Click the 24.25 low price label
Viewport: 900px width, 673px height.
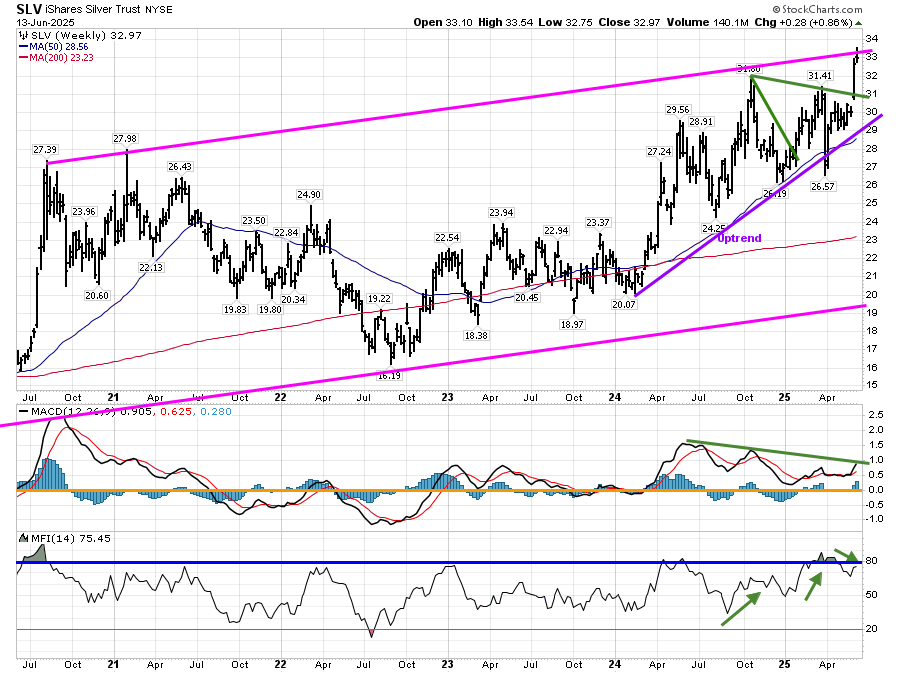click(714, 228)
